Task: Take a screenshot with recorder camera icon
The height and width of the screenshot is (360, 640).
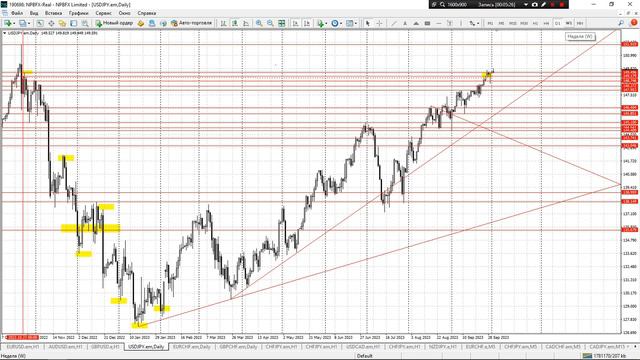Action: 534,4
